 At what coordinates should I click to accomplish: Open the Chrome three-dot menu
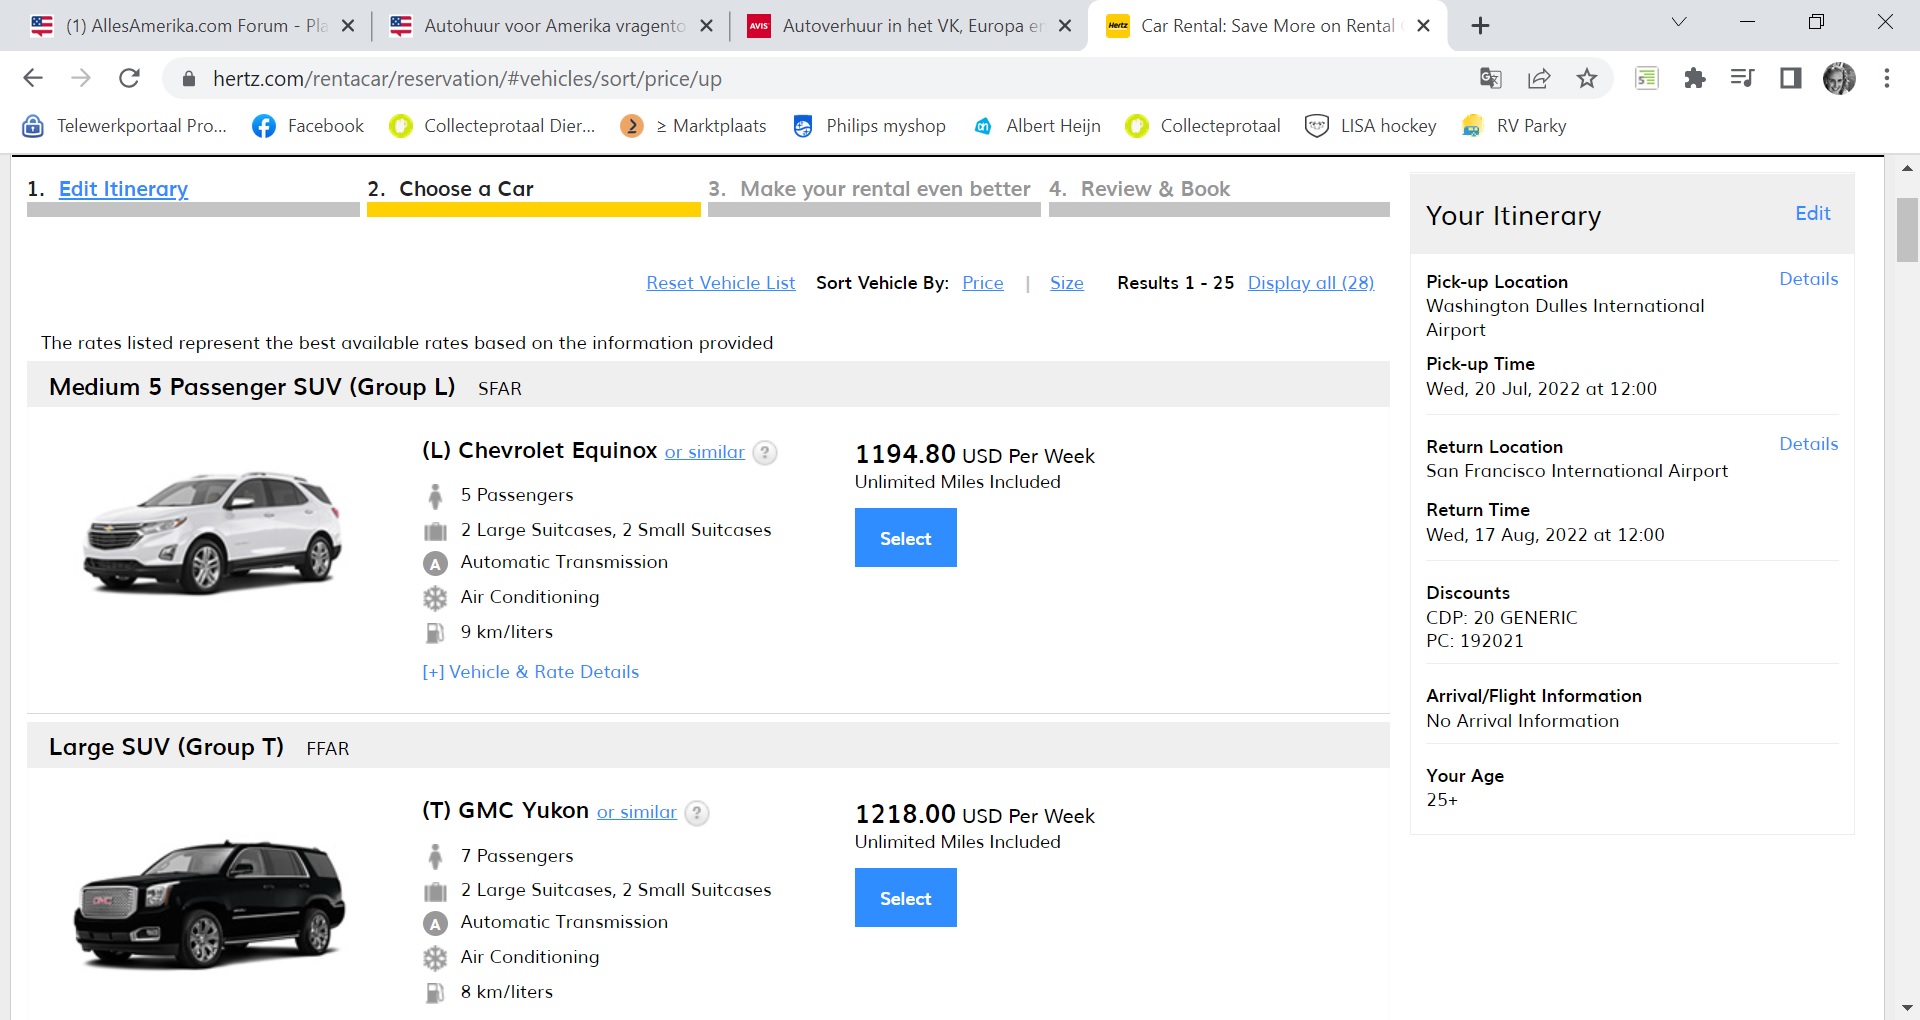(x=1887, y=78)
